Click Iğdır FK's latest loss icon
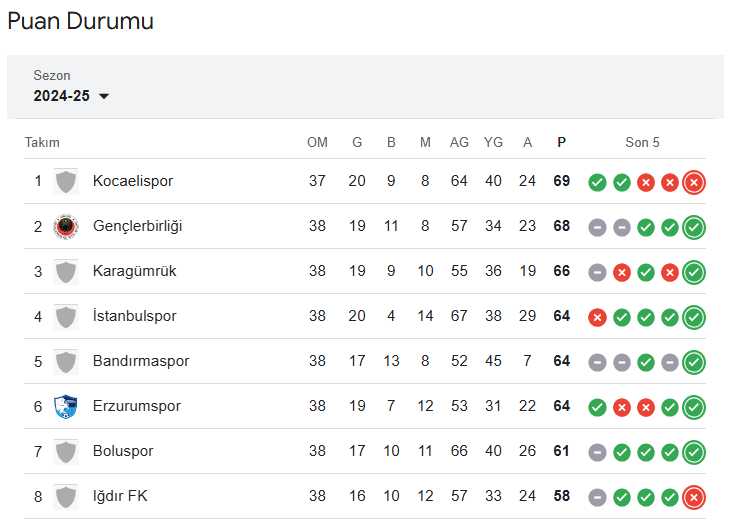This screenshot has height=520, width=734. point(694,498)
